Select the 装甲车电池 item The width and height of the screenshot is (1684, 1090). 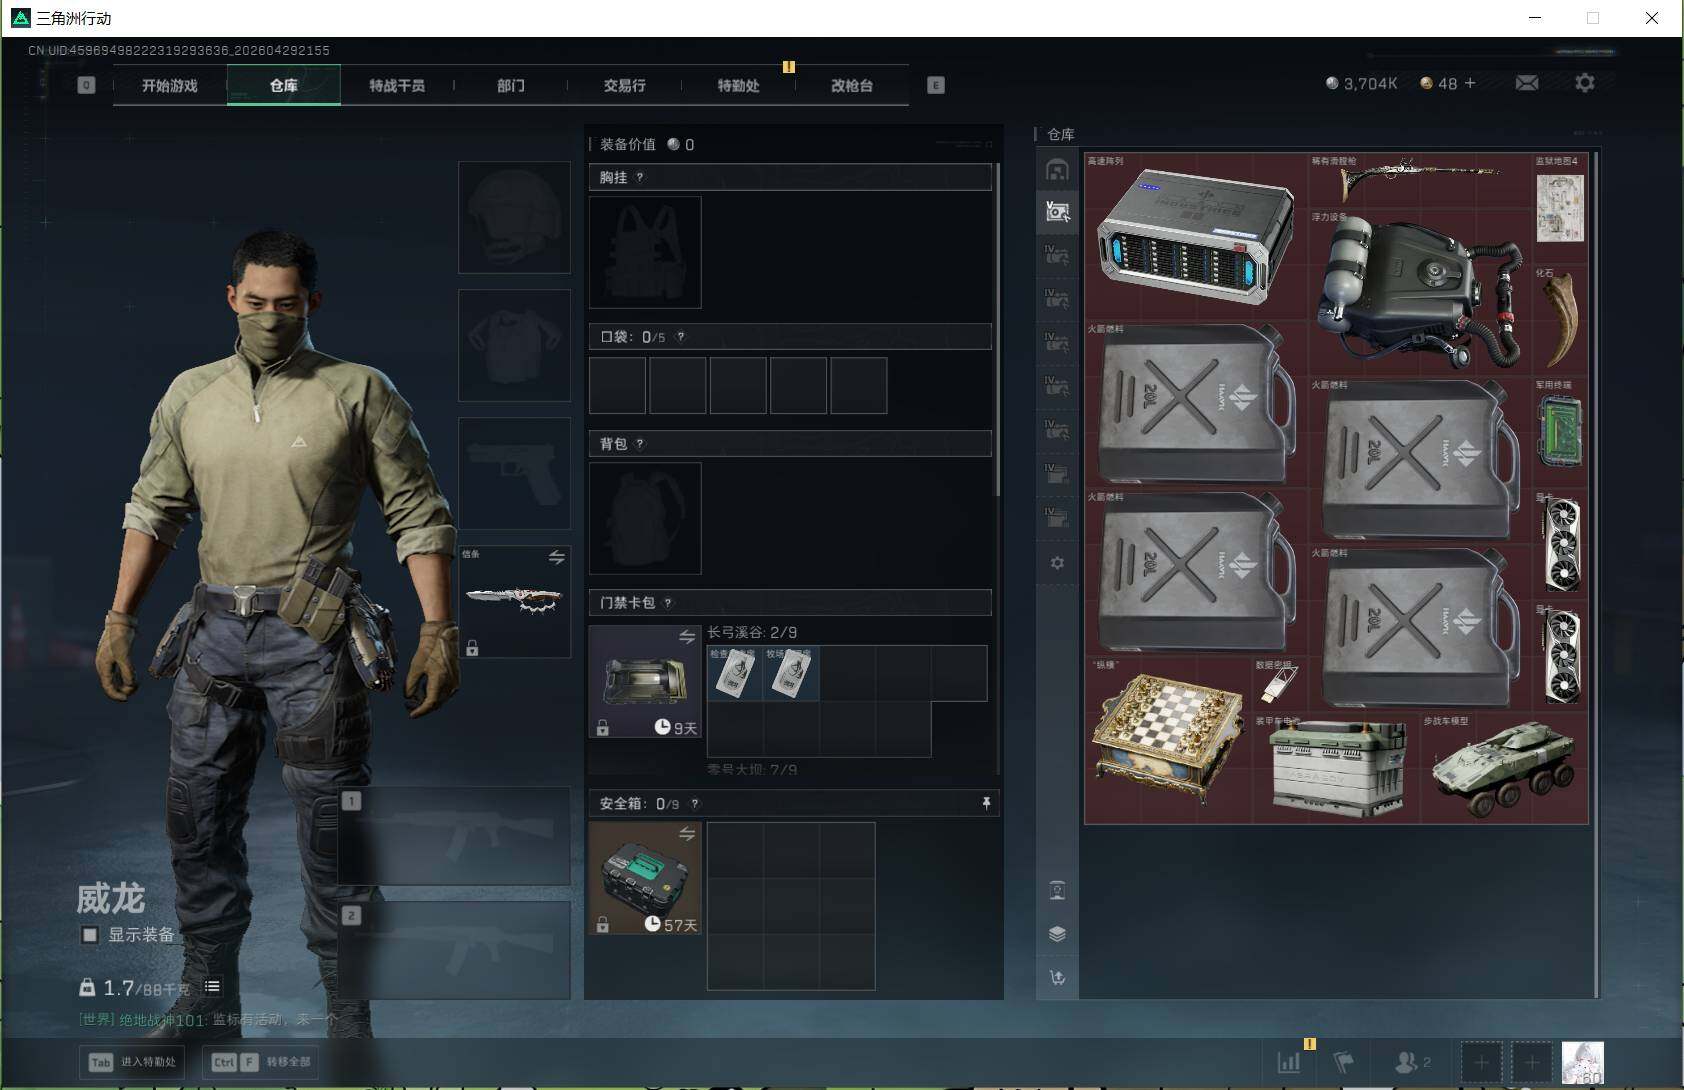pos(1337,768)
